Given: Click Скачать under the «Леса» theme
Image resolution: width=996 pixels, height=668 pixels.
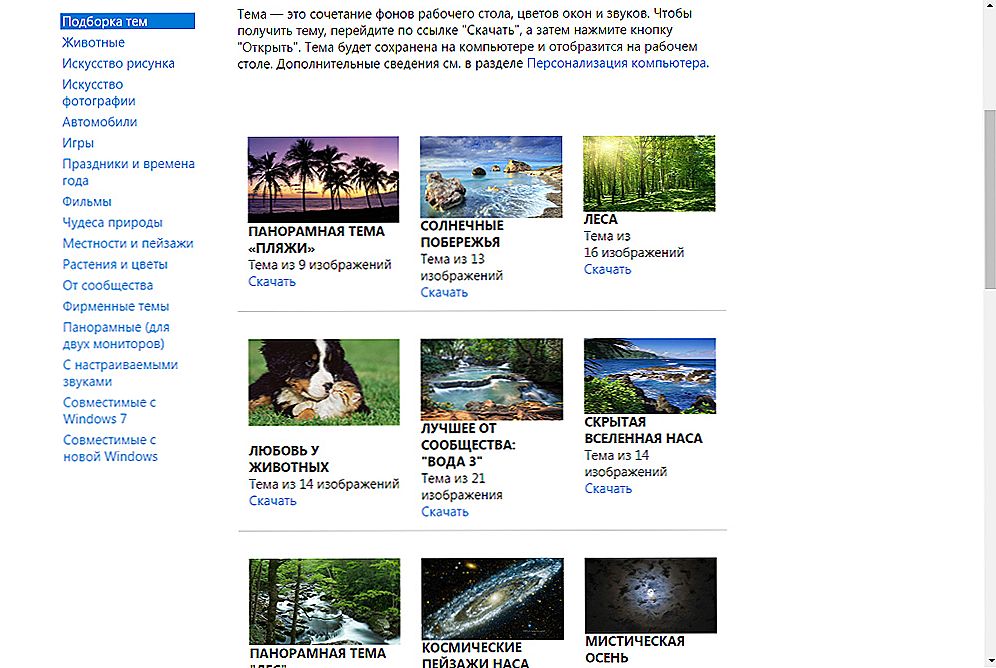Looking at the screenshot, I should coord(608,270).
